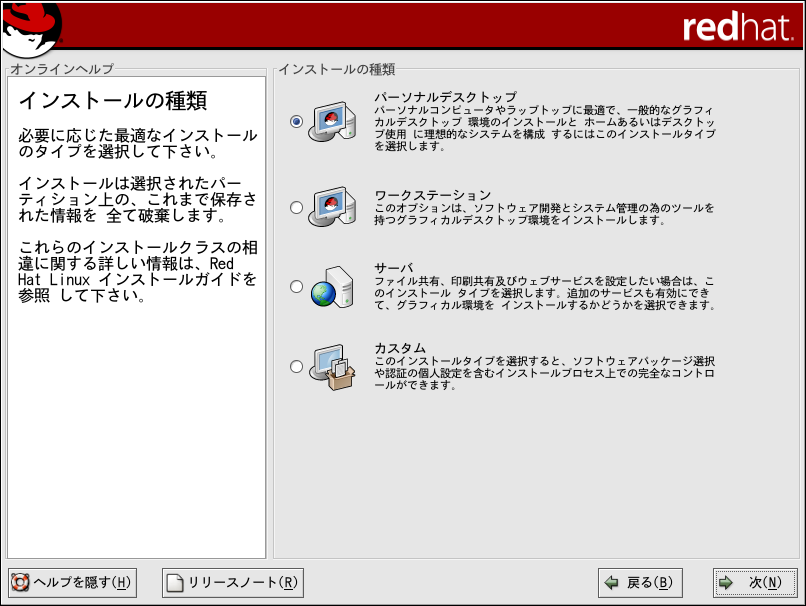Go back with the 戻る(B) button
The height and width of the screenshot is (606, 806).
click(639, 582)
